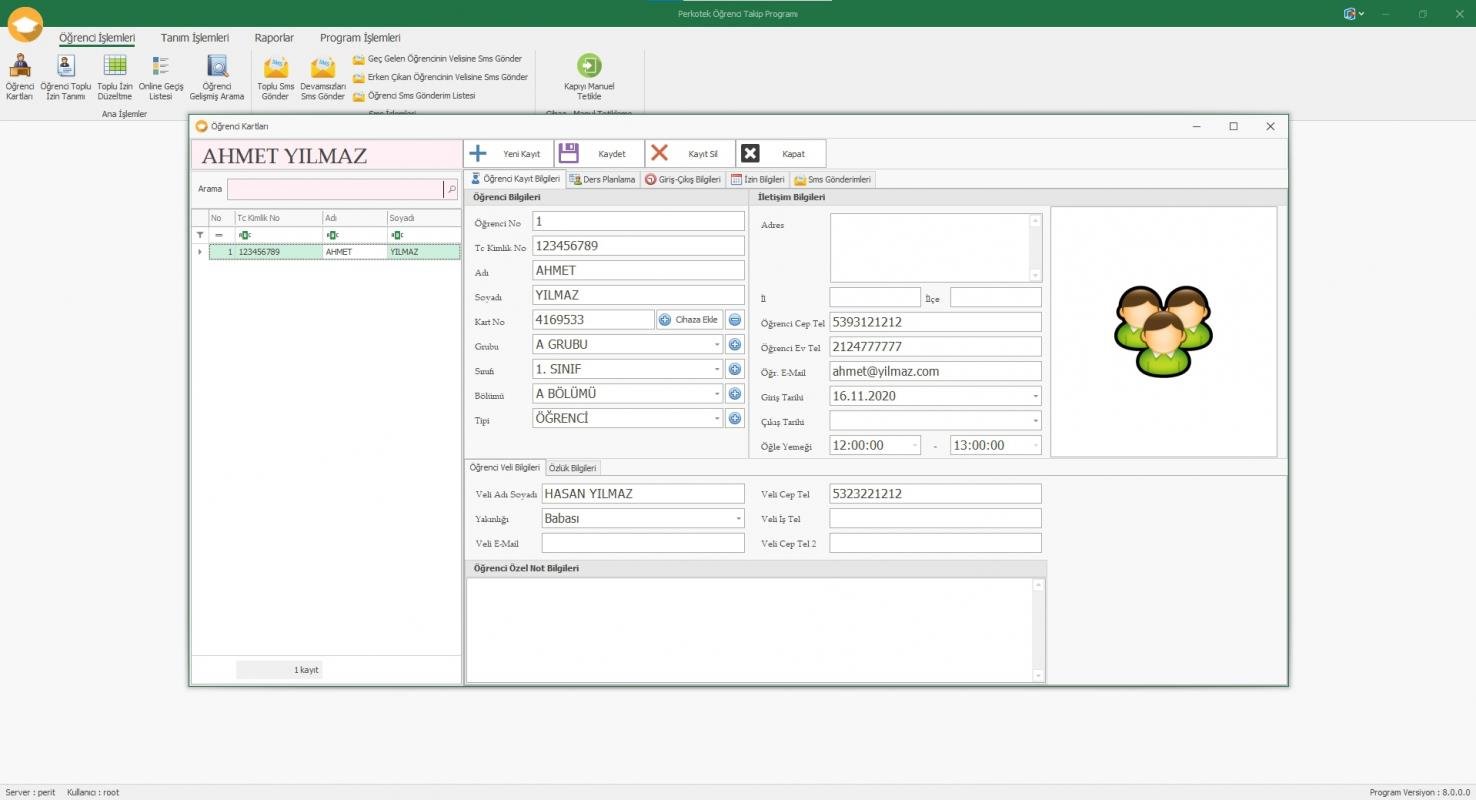Expand the Grubu dropdown
The width and height of the screenshot is (1476, 800).
(717, 344)
